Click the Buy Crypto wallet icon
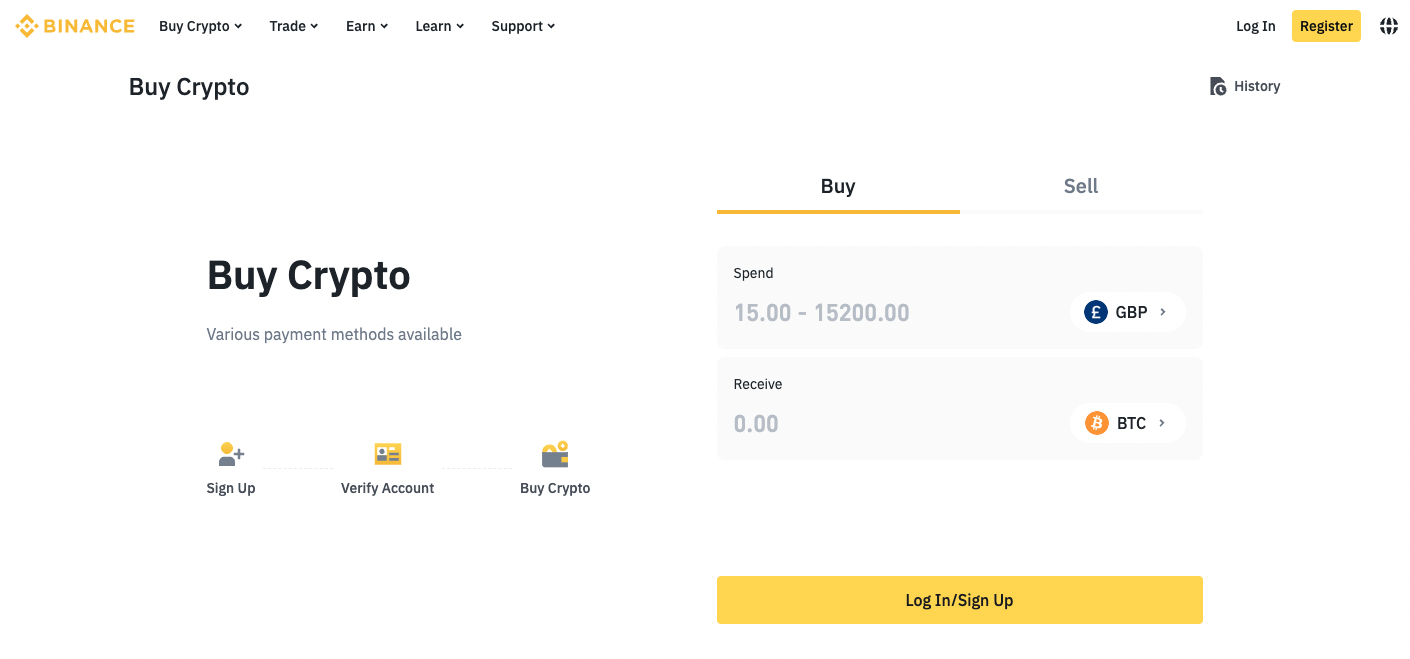Viewport: 1410px width, 659px height. (x=555, y=454)
